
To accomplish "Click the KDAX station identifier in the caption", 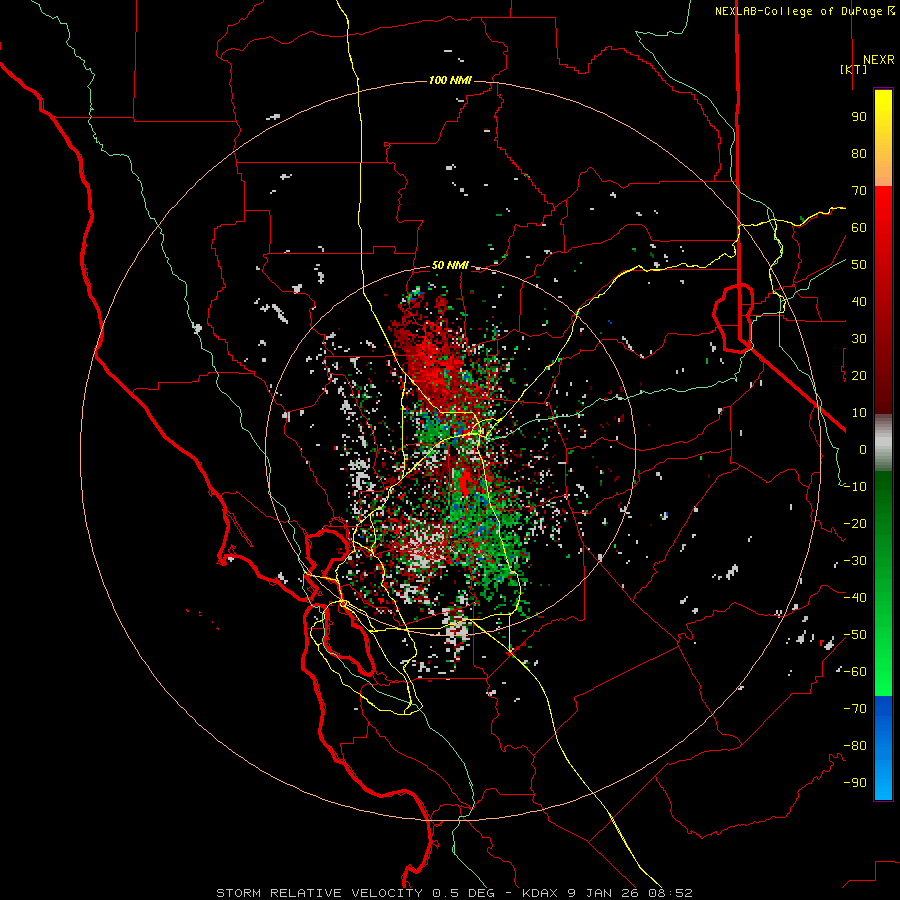I will (540, 893).
